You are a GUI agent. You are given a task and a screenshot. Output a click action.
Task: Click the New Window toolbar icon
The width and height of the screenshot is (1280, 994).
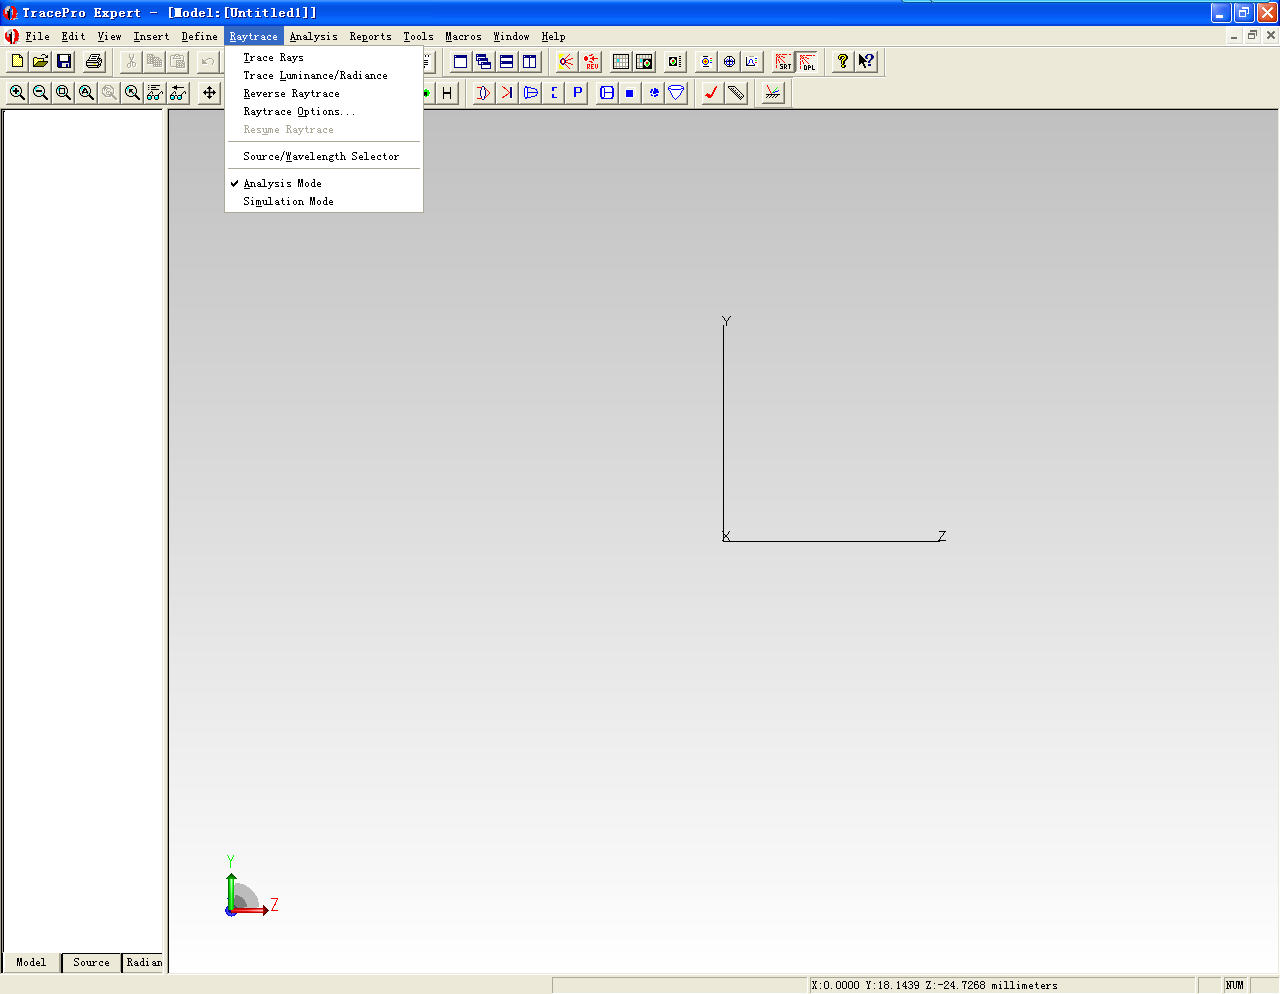pos(460,62)
